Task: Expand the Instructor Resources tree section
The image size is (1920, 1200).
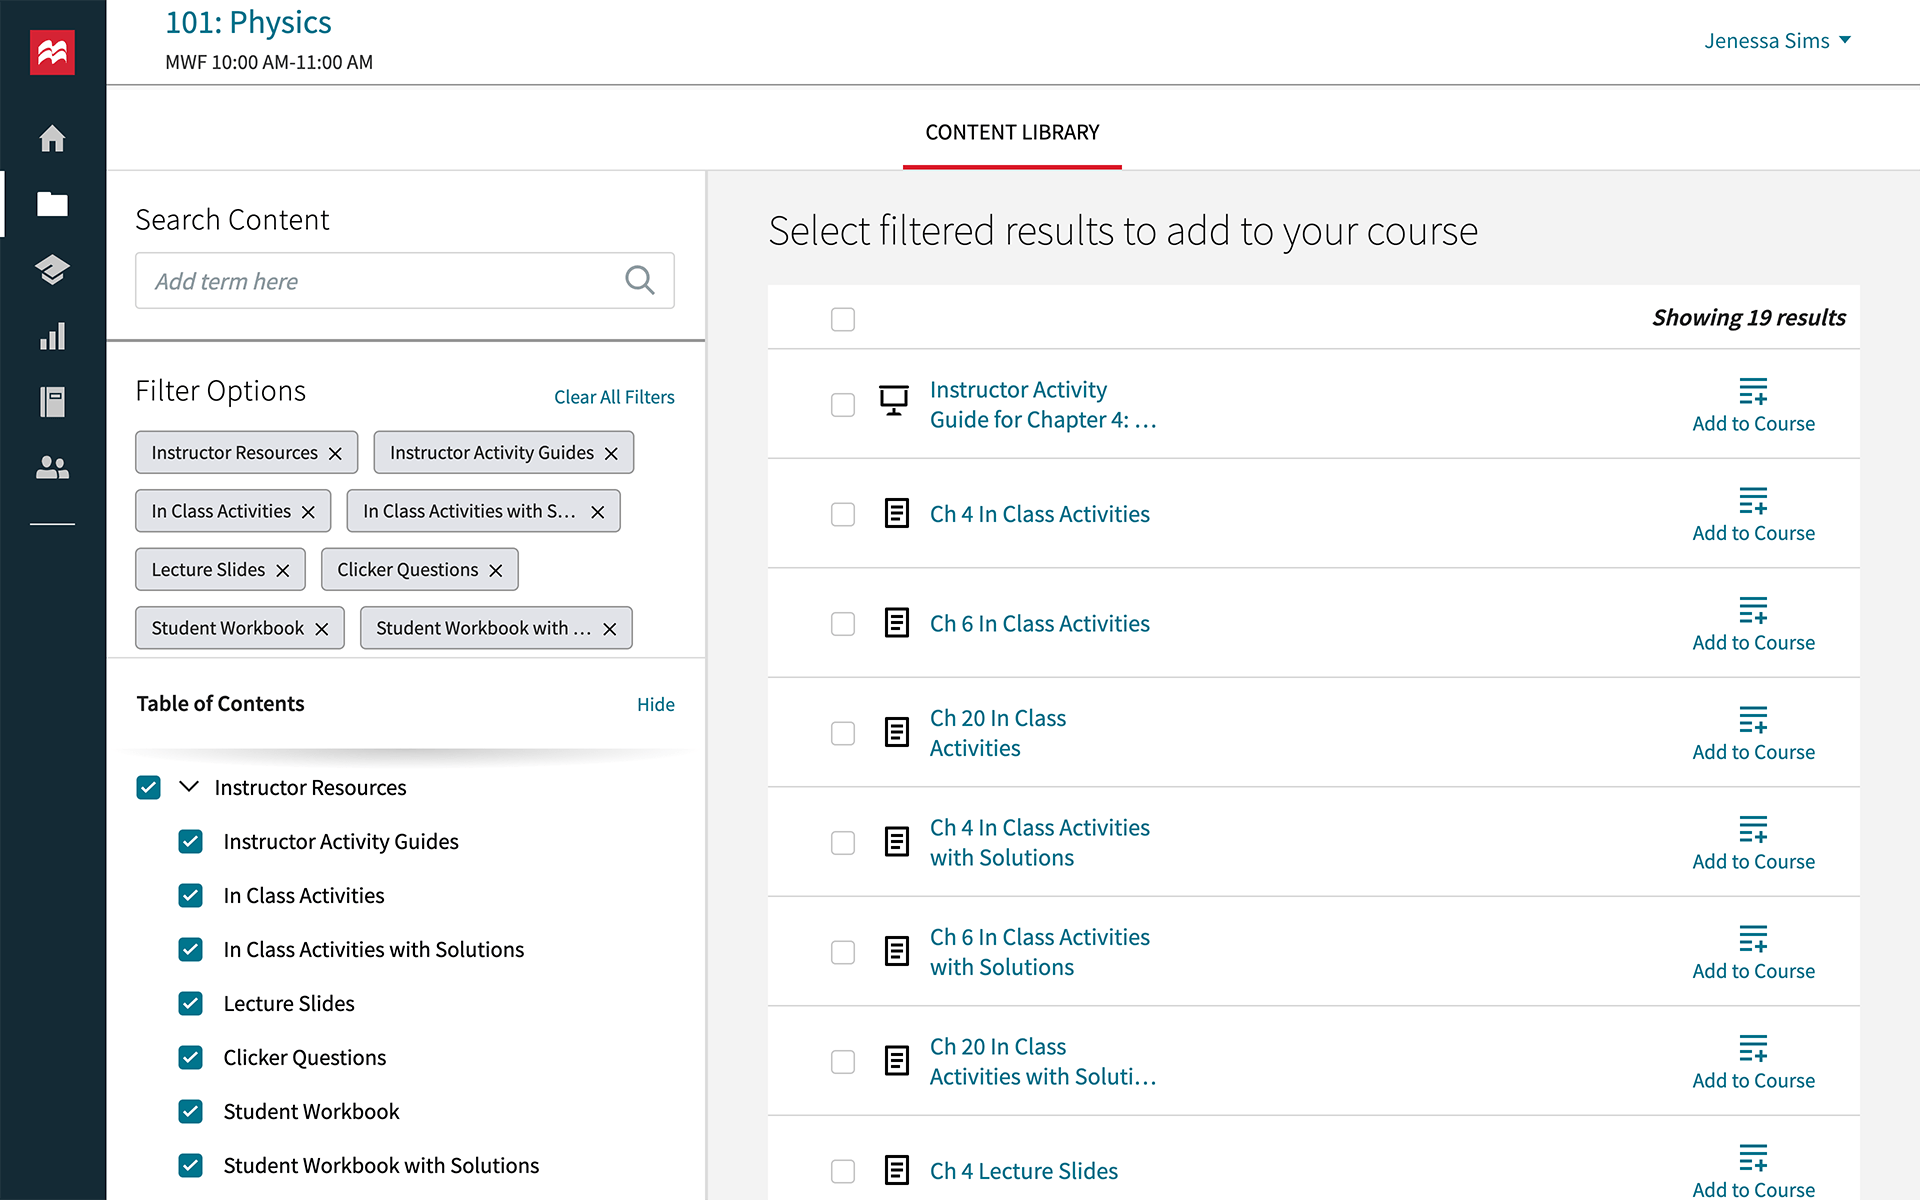Action: [x=188, y=787]
